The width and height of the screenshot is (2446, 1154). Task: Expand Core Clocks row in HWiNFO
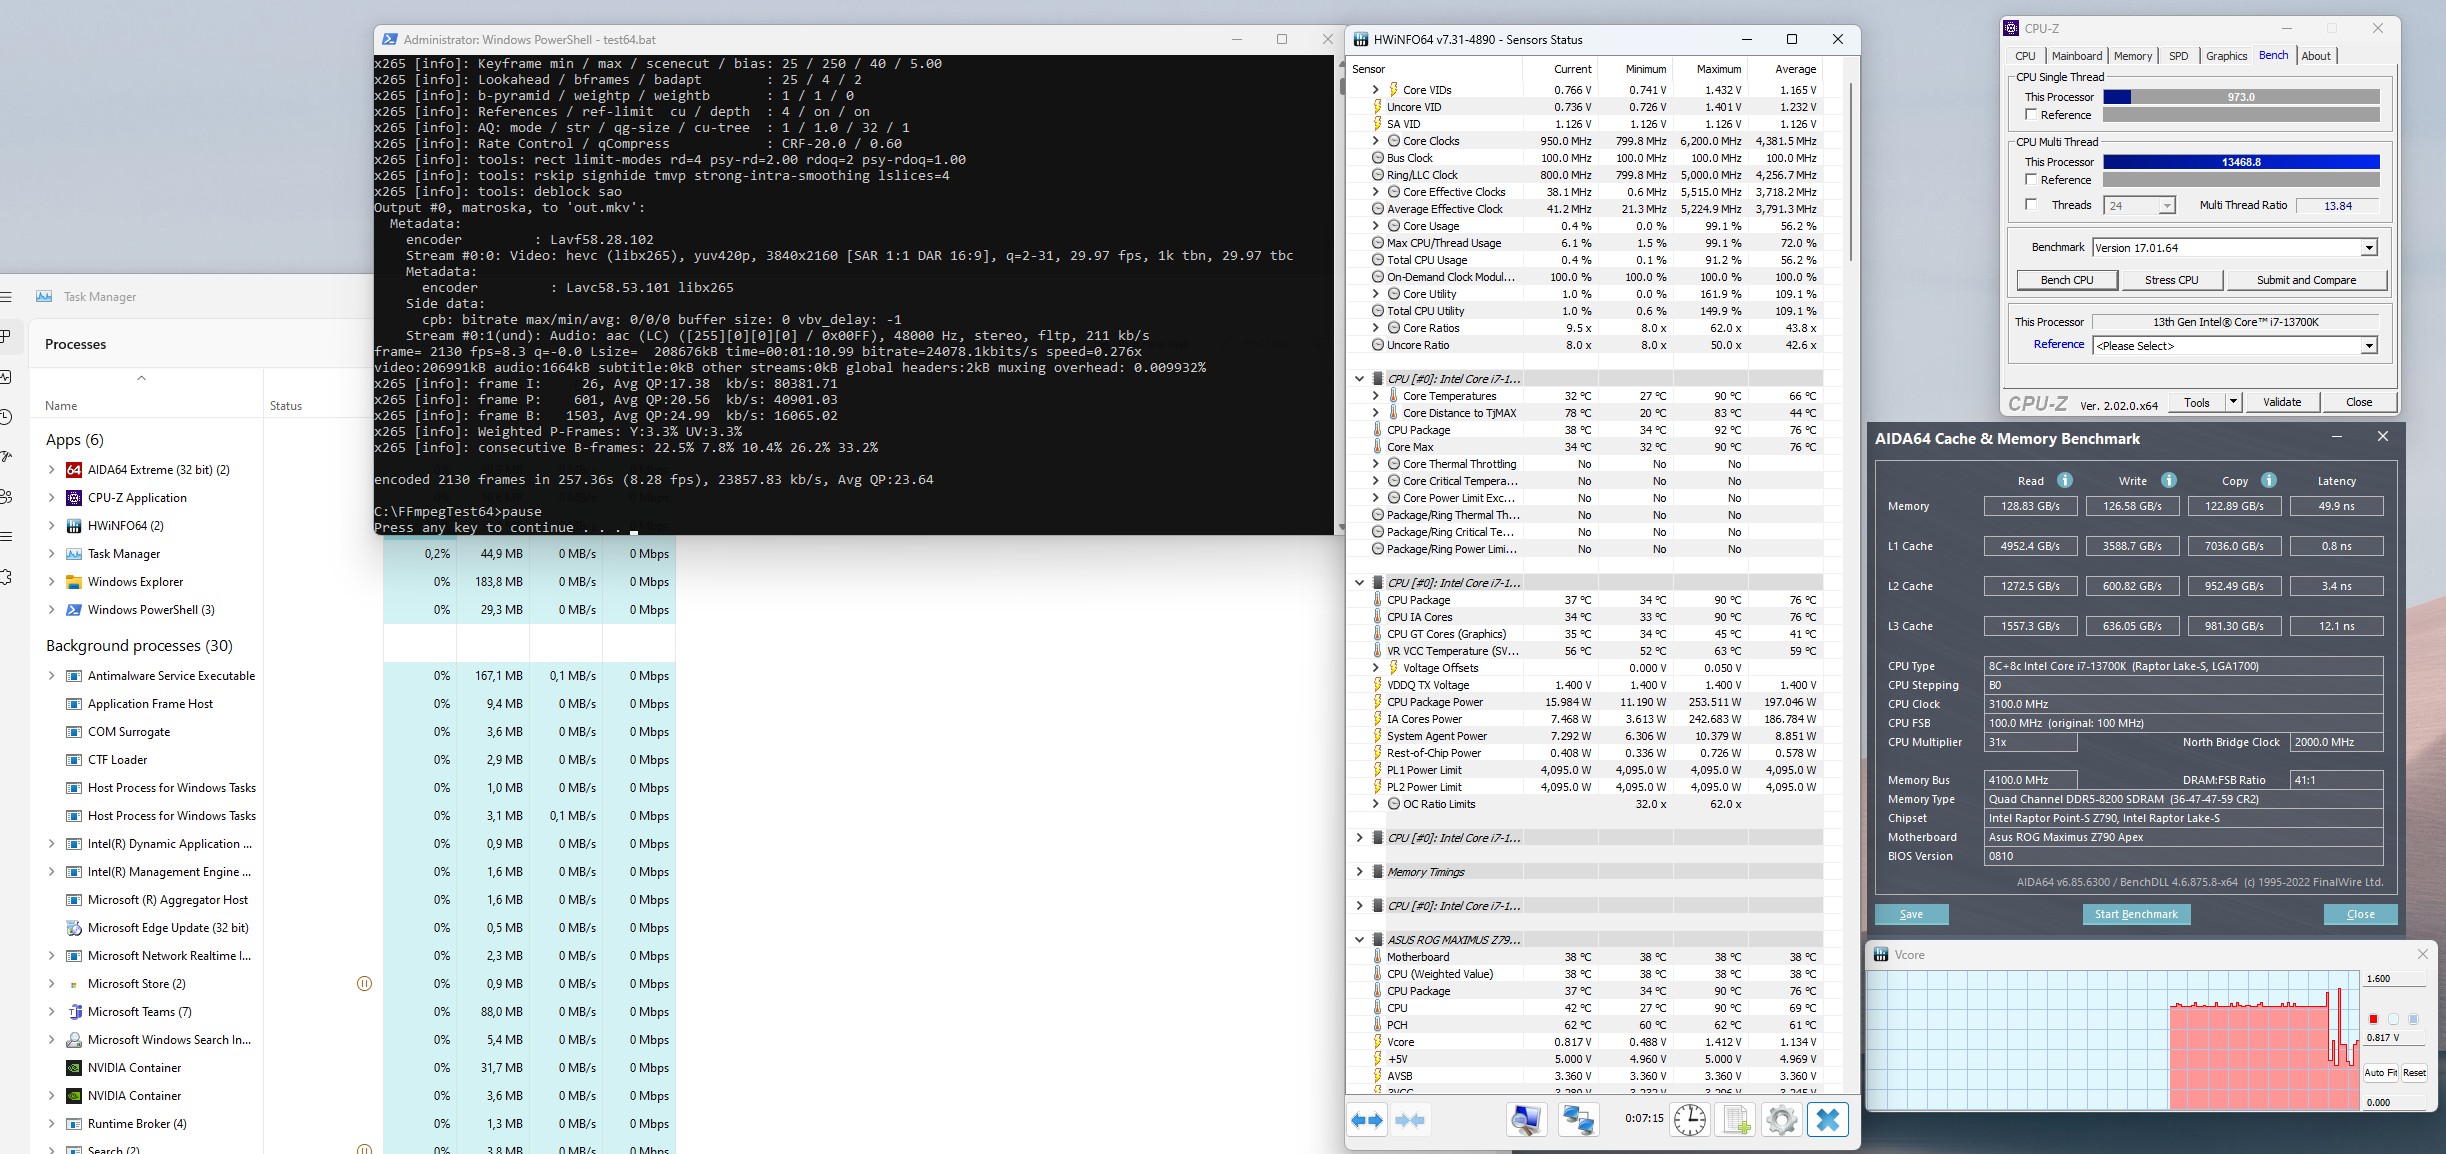click(1376, 141)
